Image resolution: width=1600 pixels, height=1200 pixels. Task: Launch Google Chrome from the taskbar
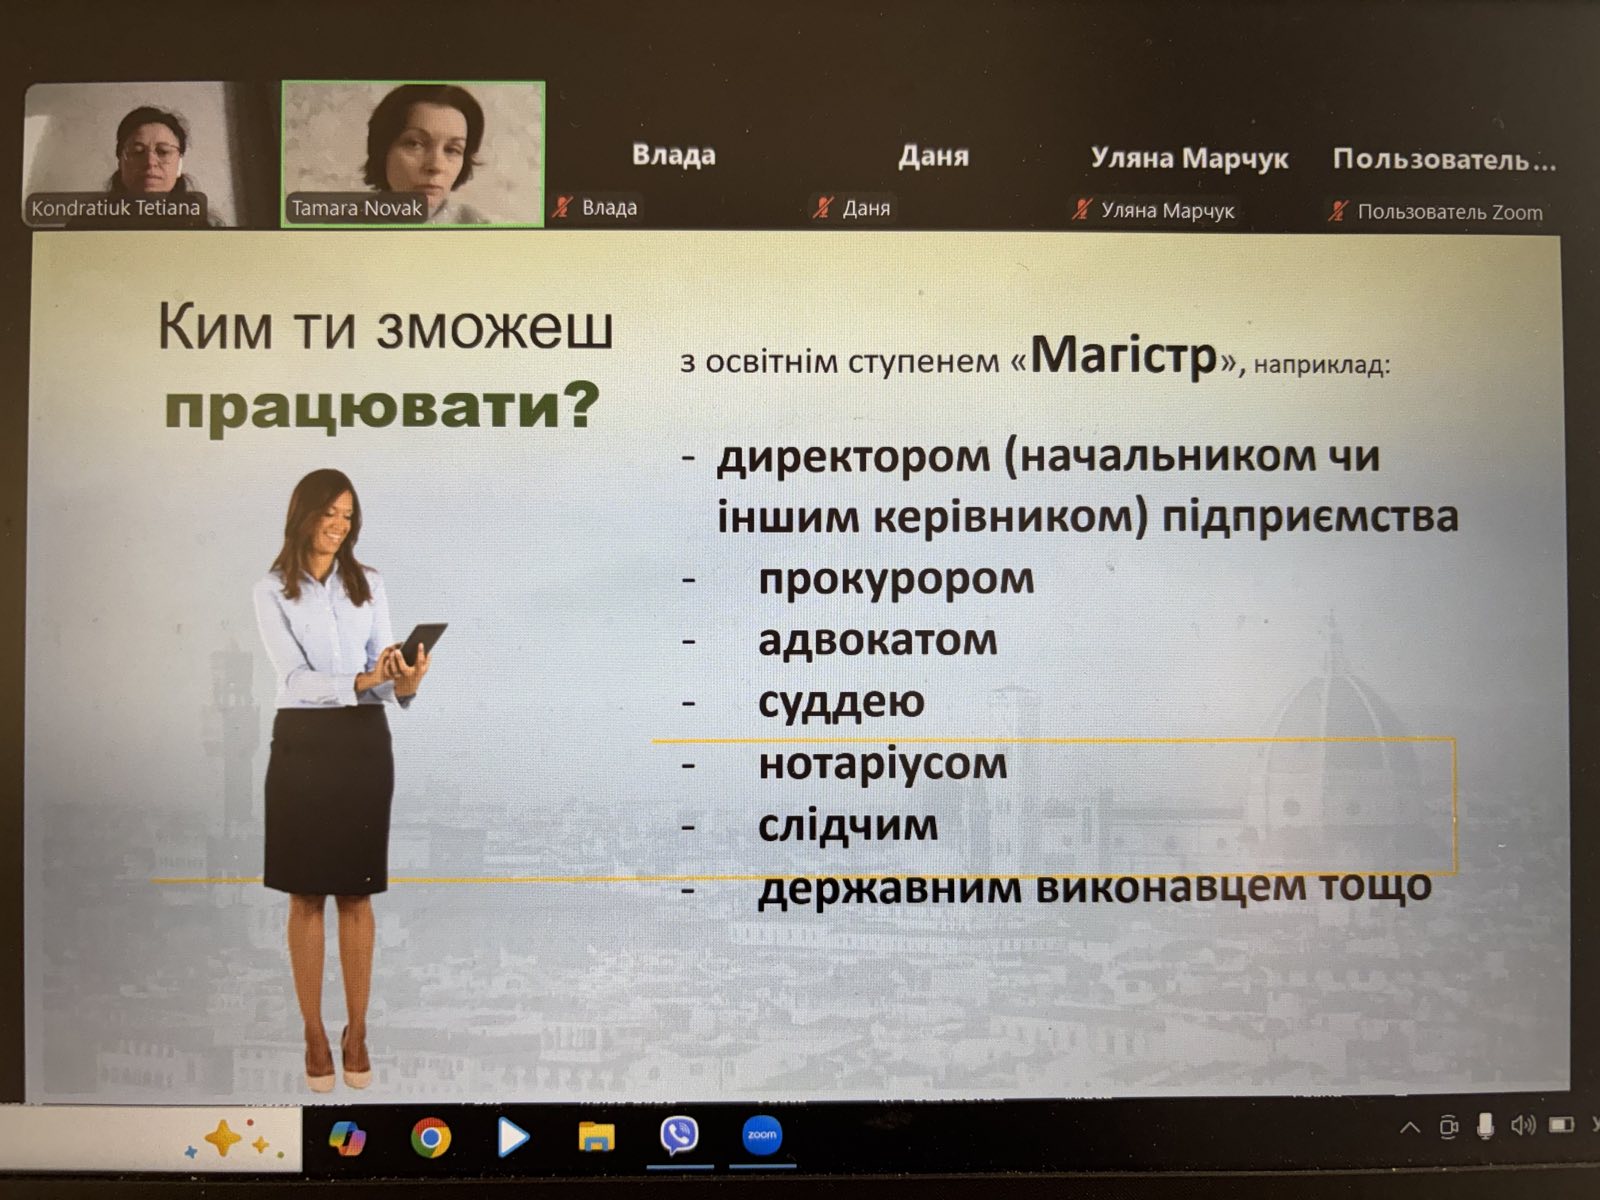(x=431, y=1138)
